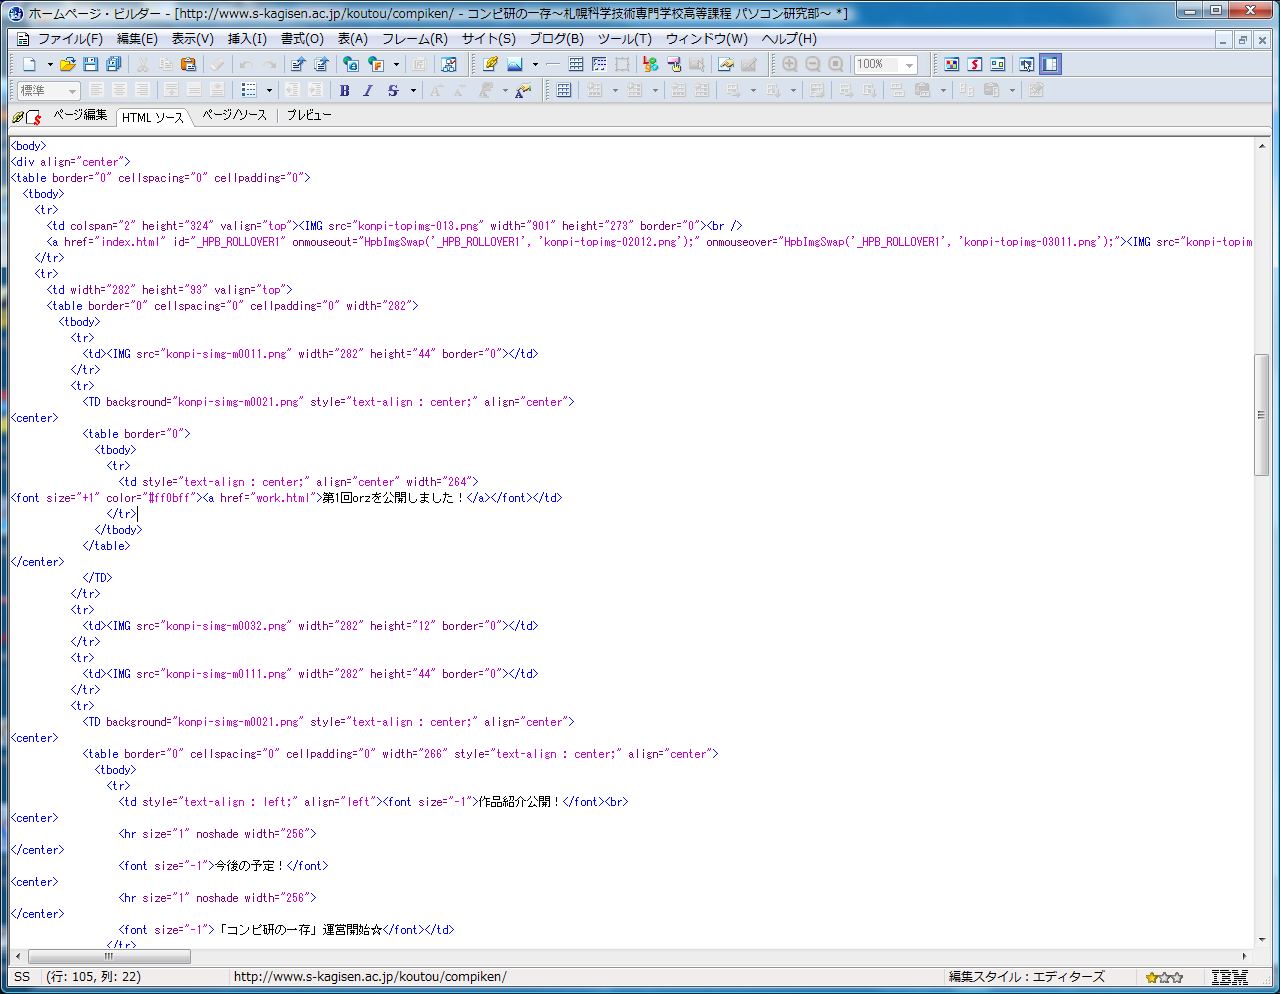Open the 編集(E) menu
1280x994 pixels.
tap(137, 39)
